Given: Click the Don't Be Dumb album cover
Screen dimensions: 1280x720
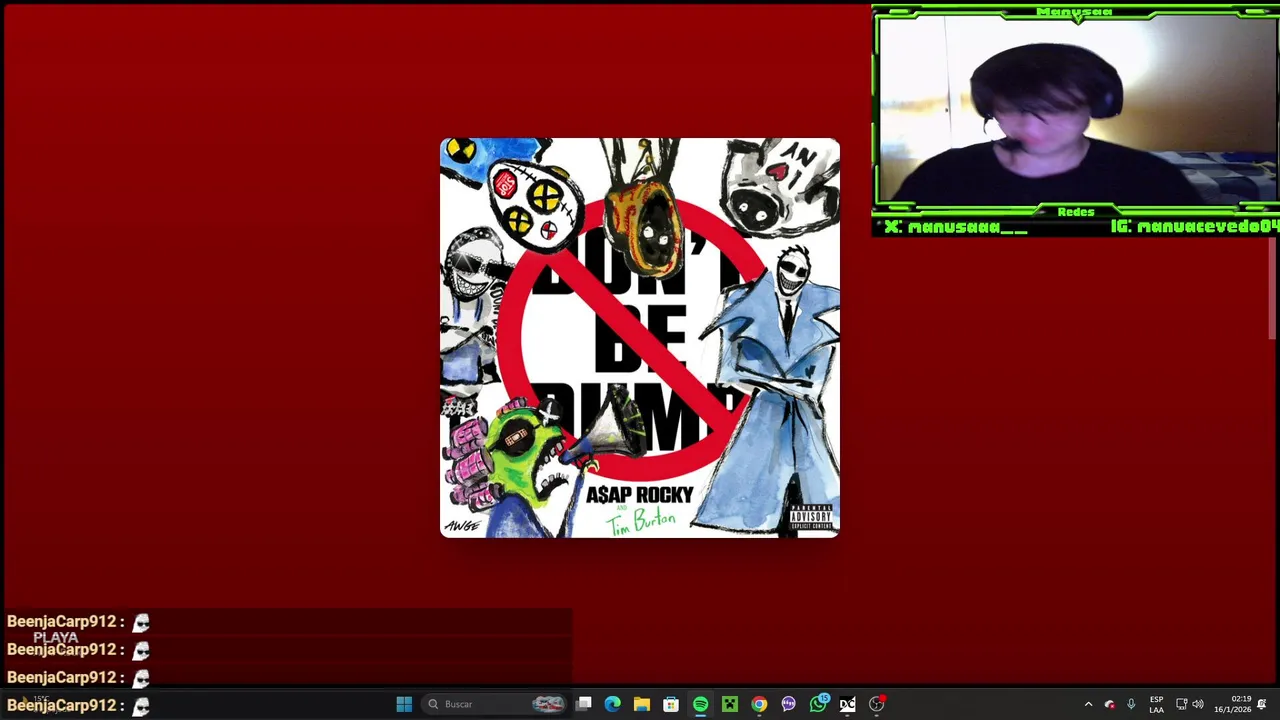Looking at the screenshot, I should 640,338.
